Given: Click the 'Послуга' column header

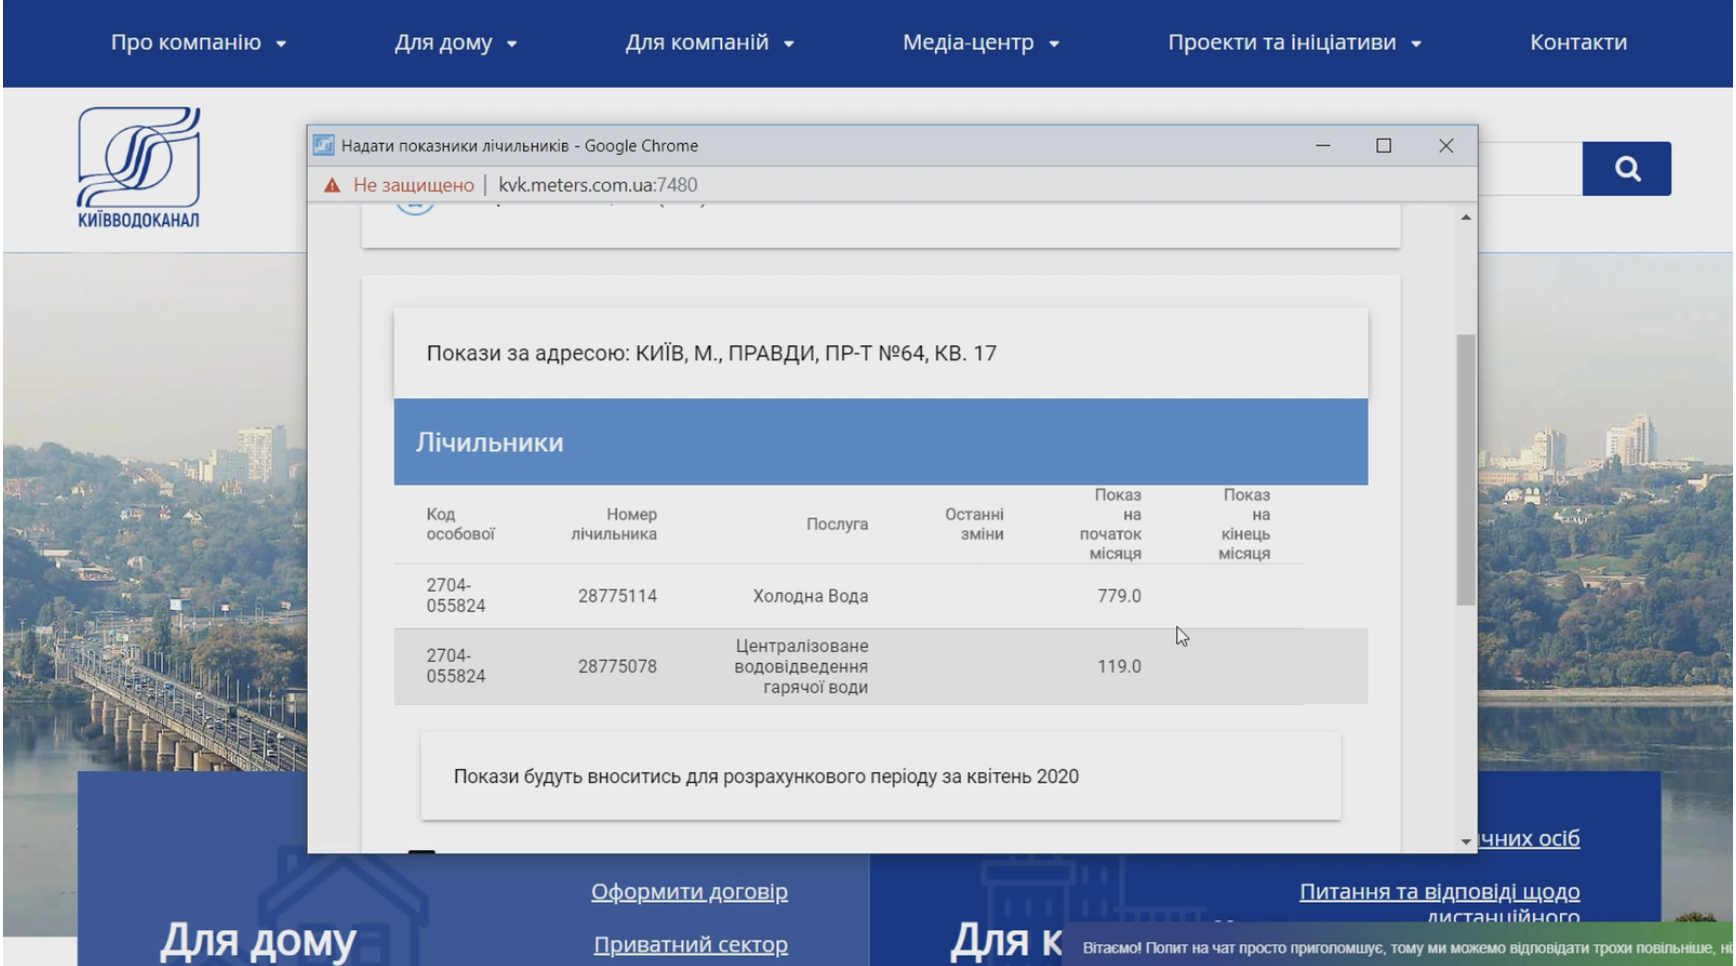Looking at the screenshot, I should point(837,524).
